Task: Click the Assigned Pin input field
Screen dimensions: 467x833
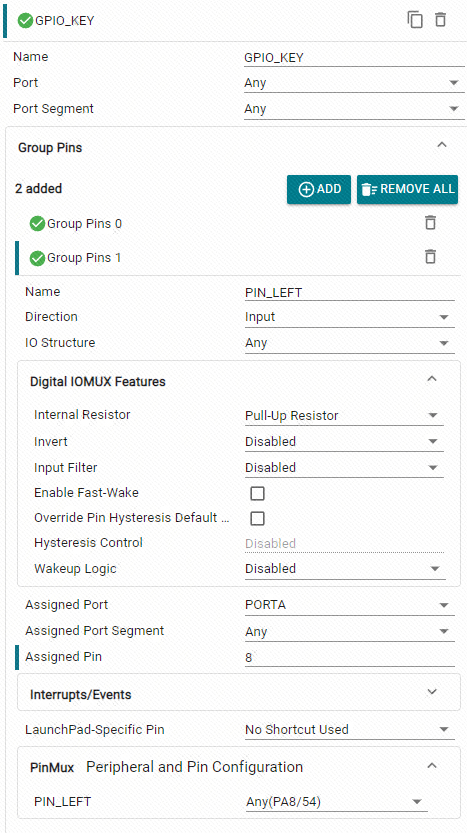Action: click(350, 658)
